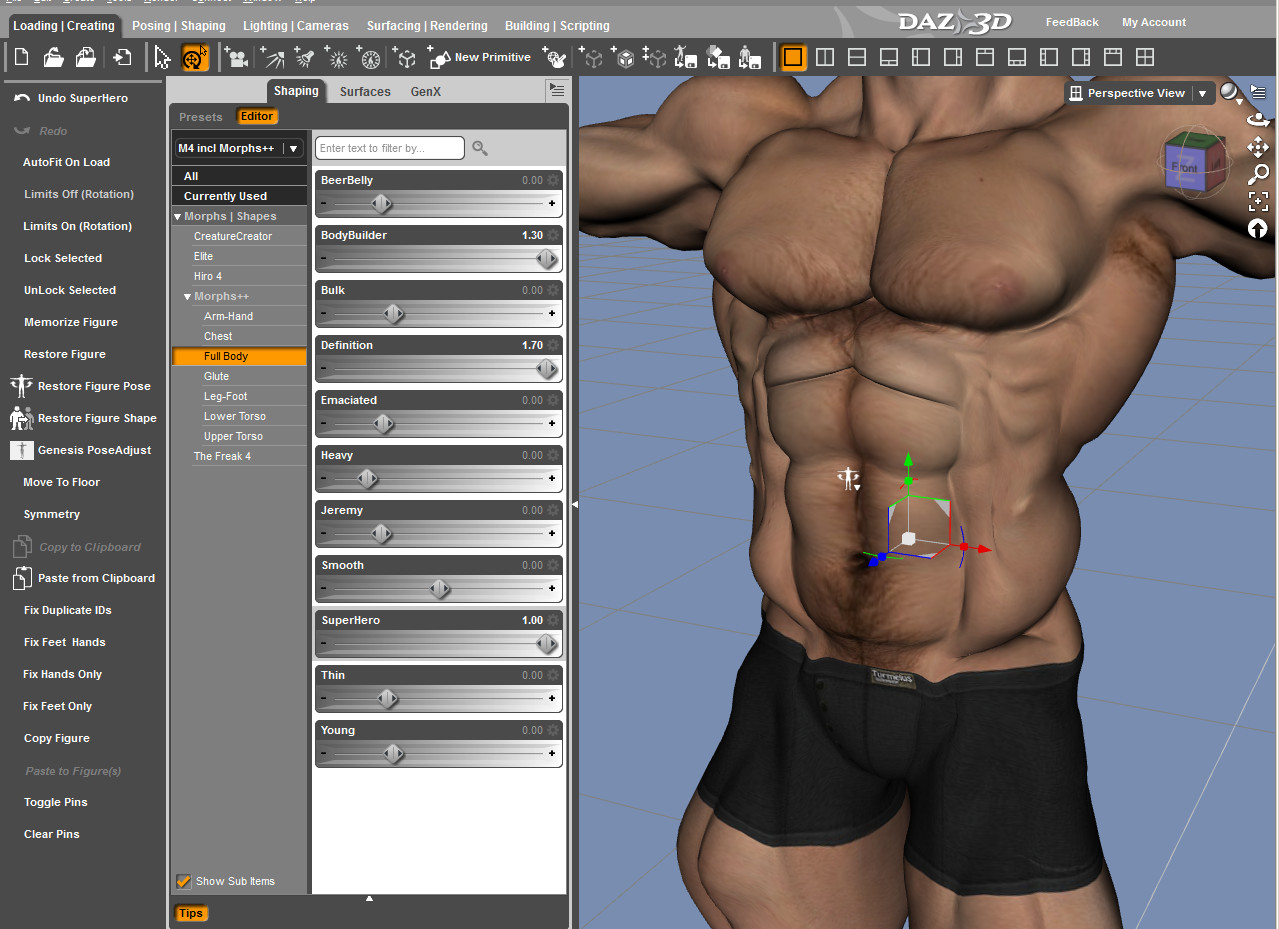Select the arrow Node Selection tool
The image size is (1279, 929).
pos(163,58)
